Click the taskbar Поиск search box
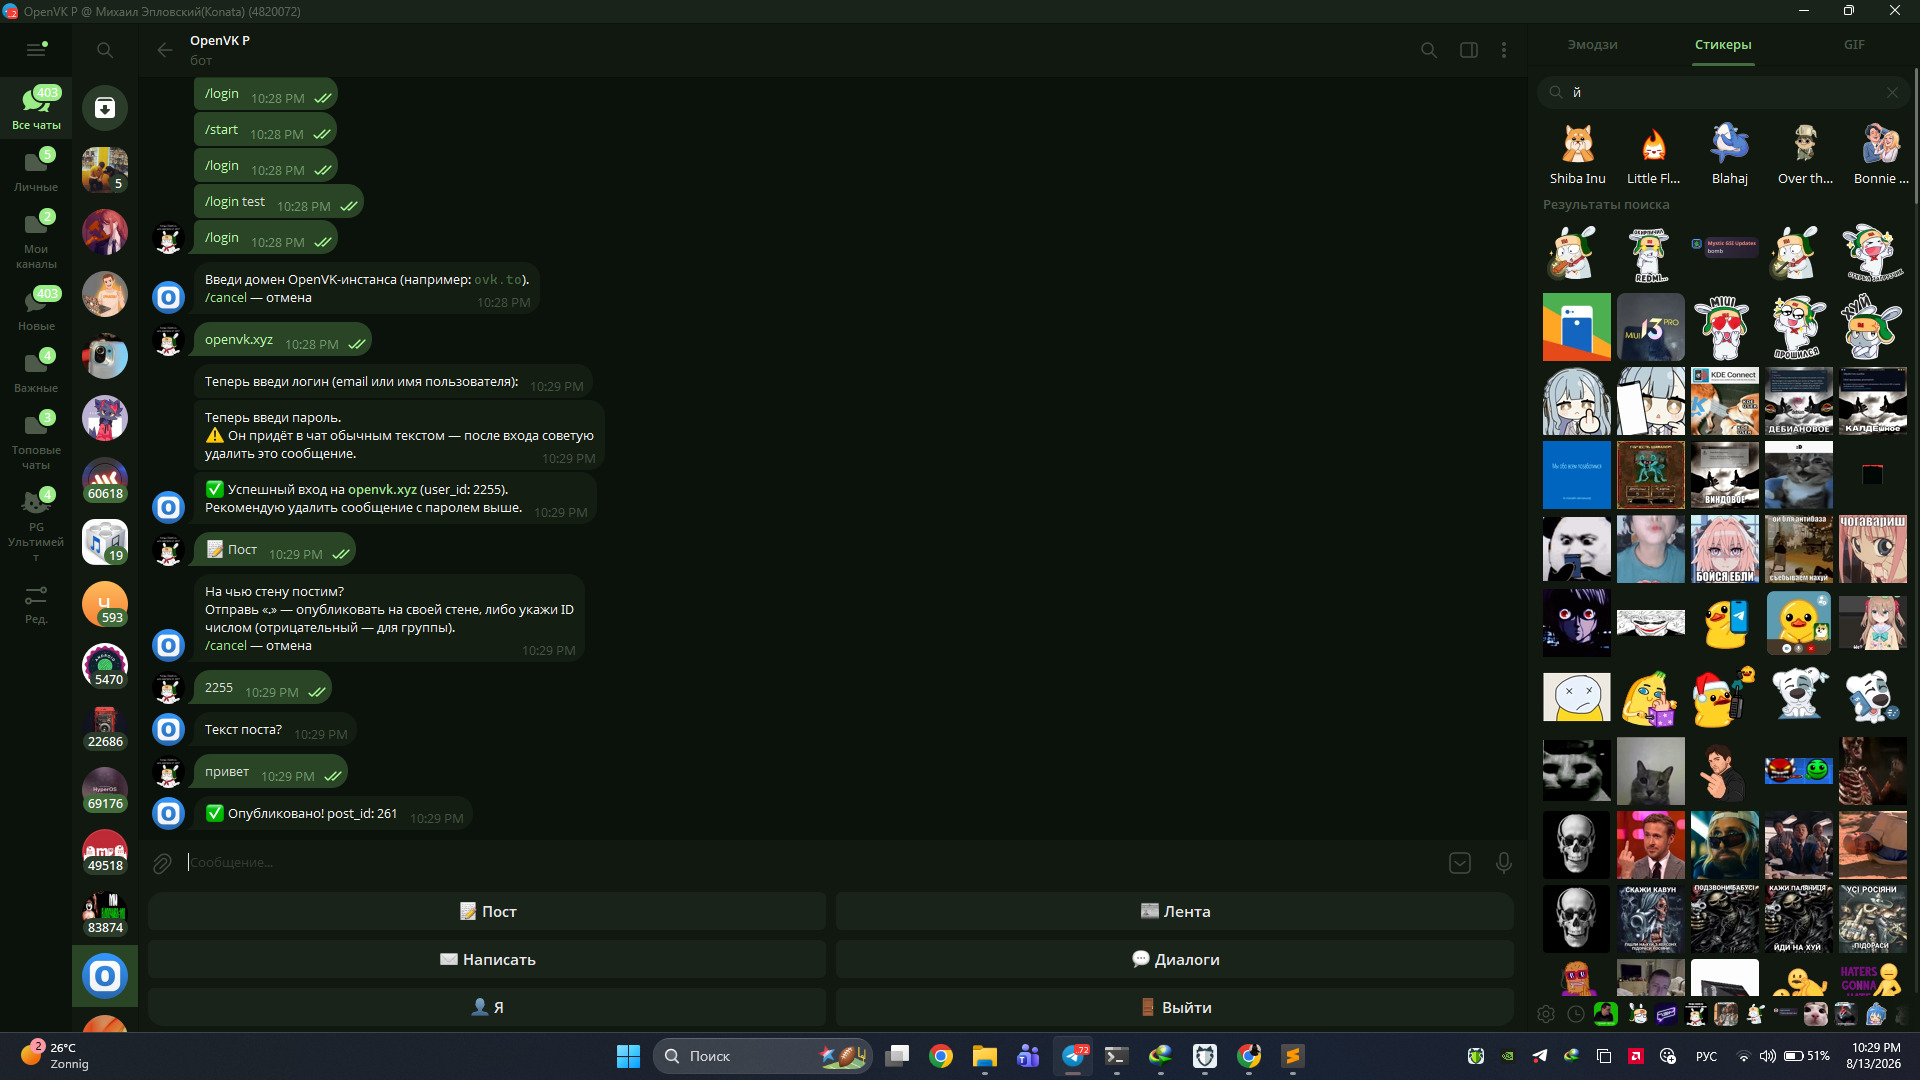Image resolution: width=1920 pixels, height=1080 pixels. [763, 1056]
